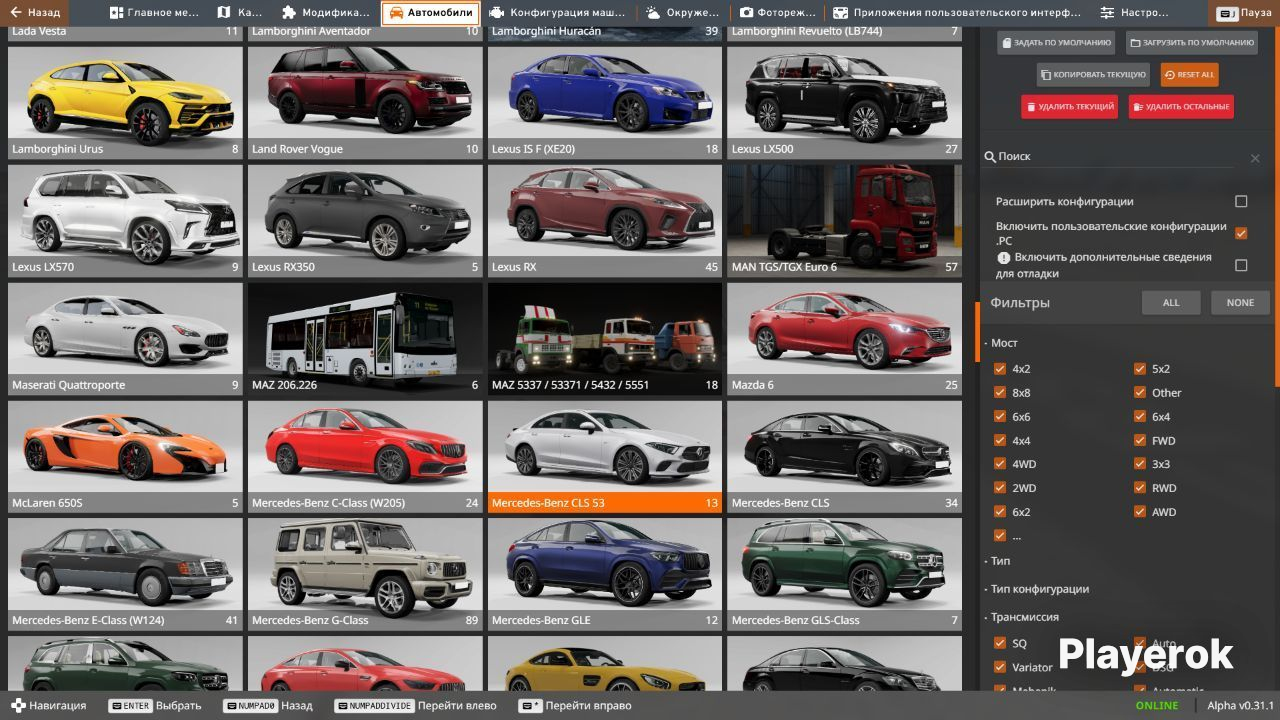Open the Главное меню tab
Viewport: 1280px width, 720px height.
(x=154, y=13)
